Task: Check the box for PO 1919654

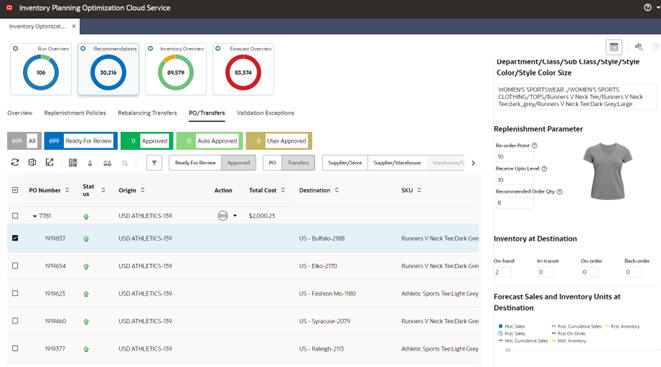Action: tap(15, 266)
